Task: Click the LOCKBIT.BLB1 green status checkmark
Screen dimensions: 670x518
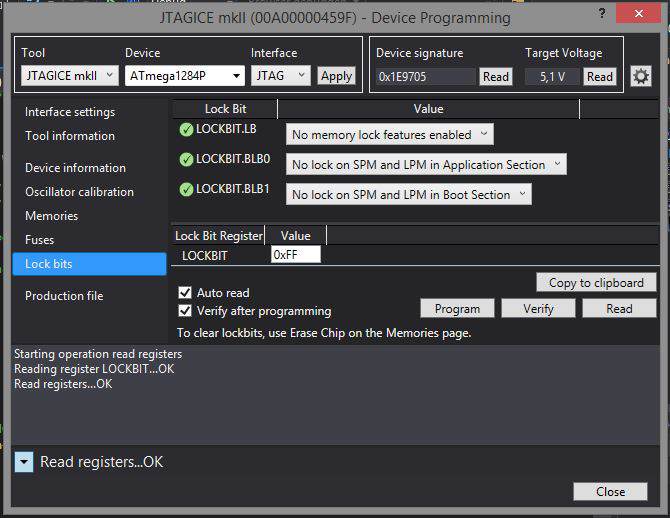Action: click(x=186, y=189)
